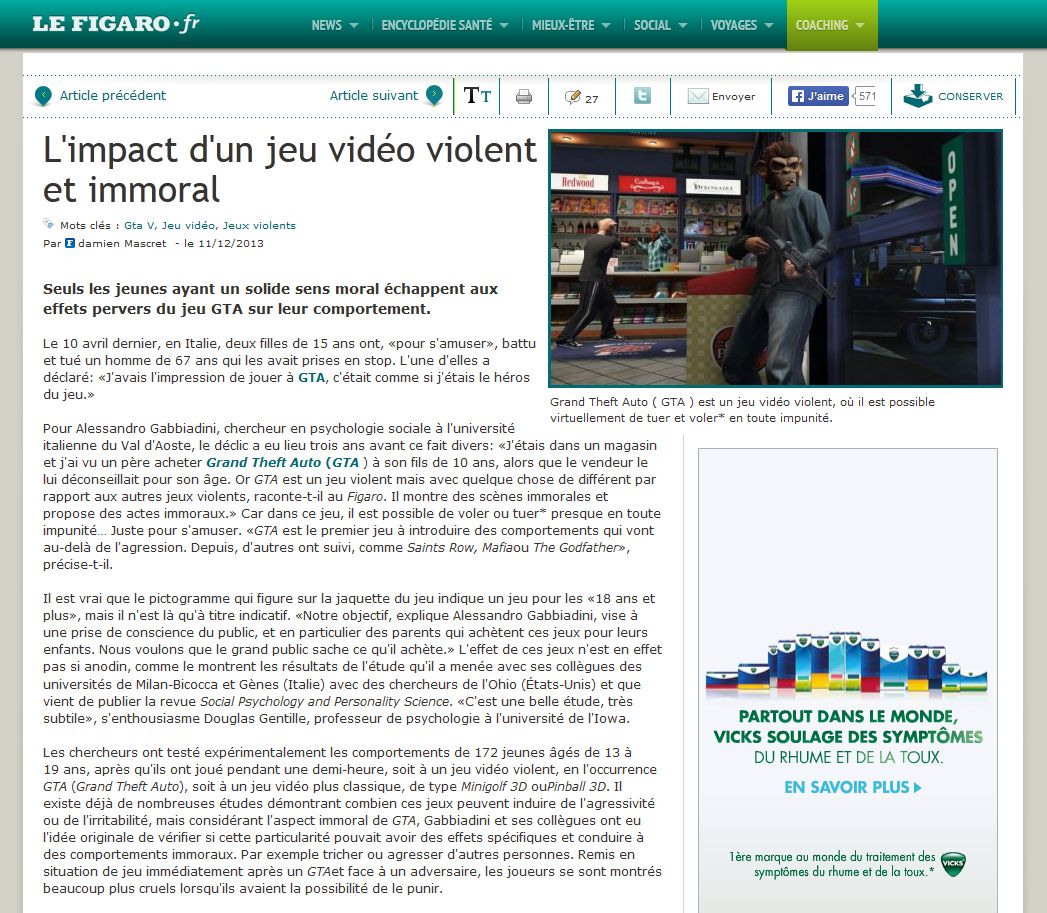This screenshot has width=1047, height=913.
Task: Open the GTA screenshot image
Action: tap(775, 258)
